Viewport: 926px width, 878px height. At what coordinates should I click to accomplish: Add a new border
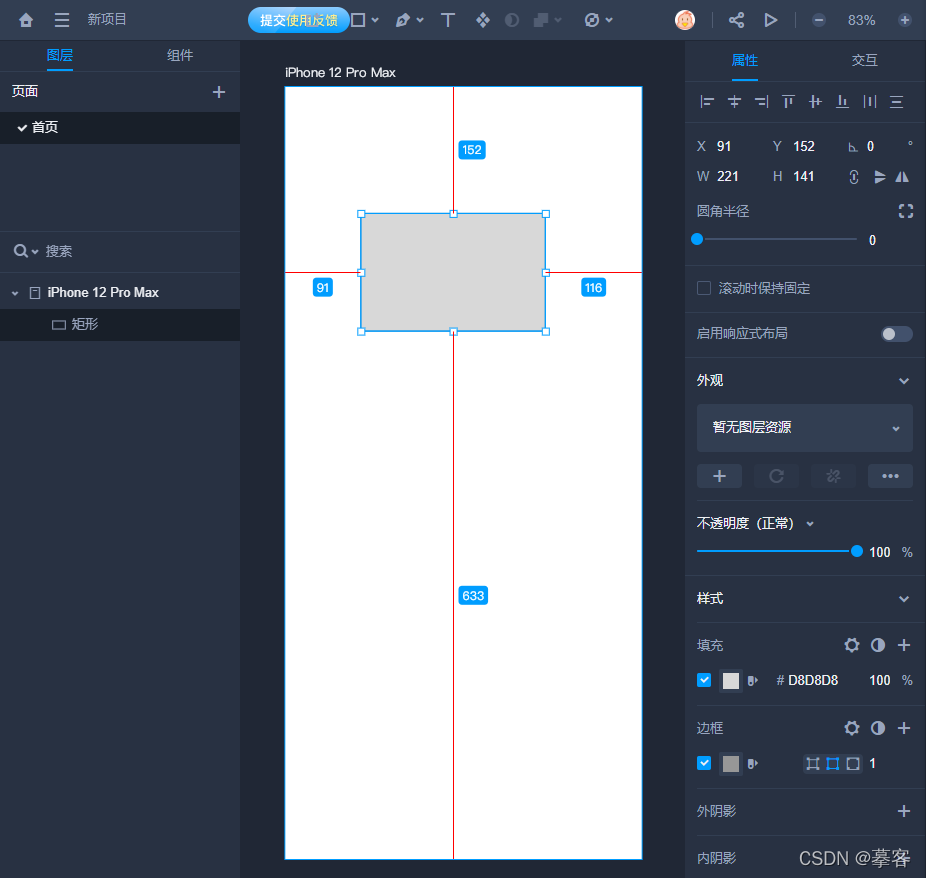tap(904, 728)
